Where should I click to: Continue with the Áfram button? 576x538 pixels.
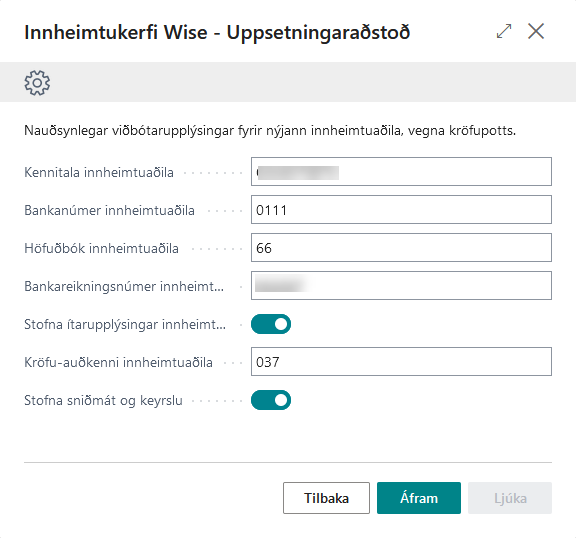419,498
